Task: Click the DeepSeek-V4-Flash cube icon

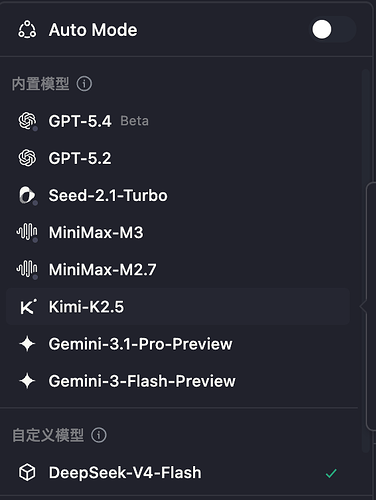Action: point(27,472)
